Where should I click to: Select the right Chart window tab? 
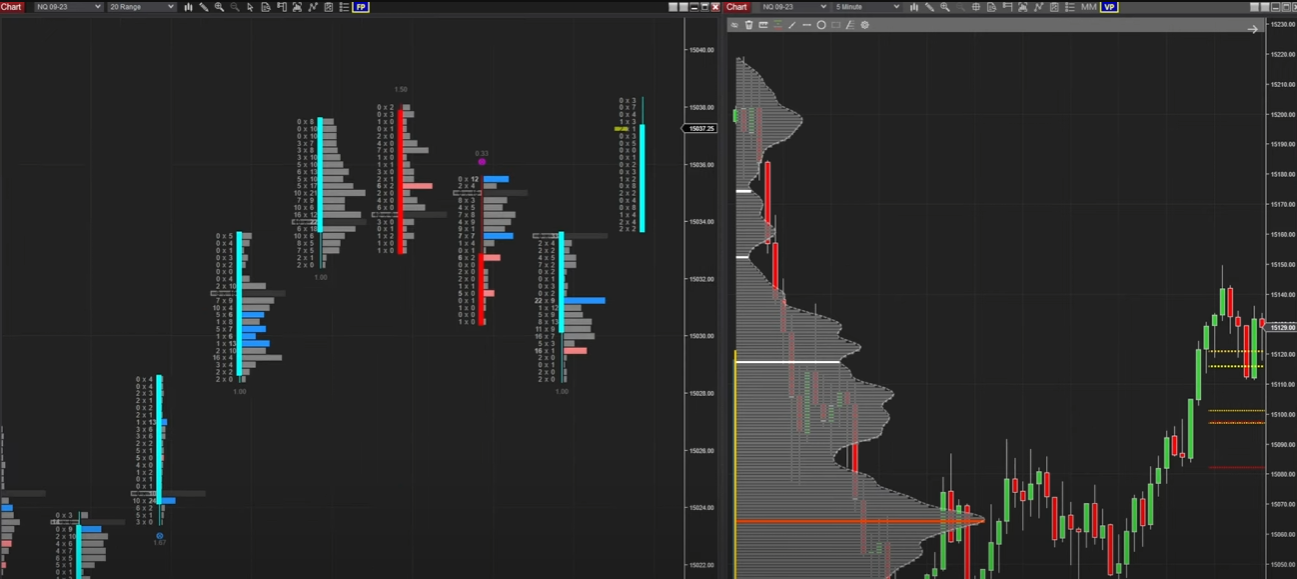coord(738,7)
